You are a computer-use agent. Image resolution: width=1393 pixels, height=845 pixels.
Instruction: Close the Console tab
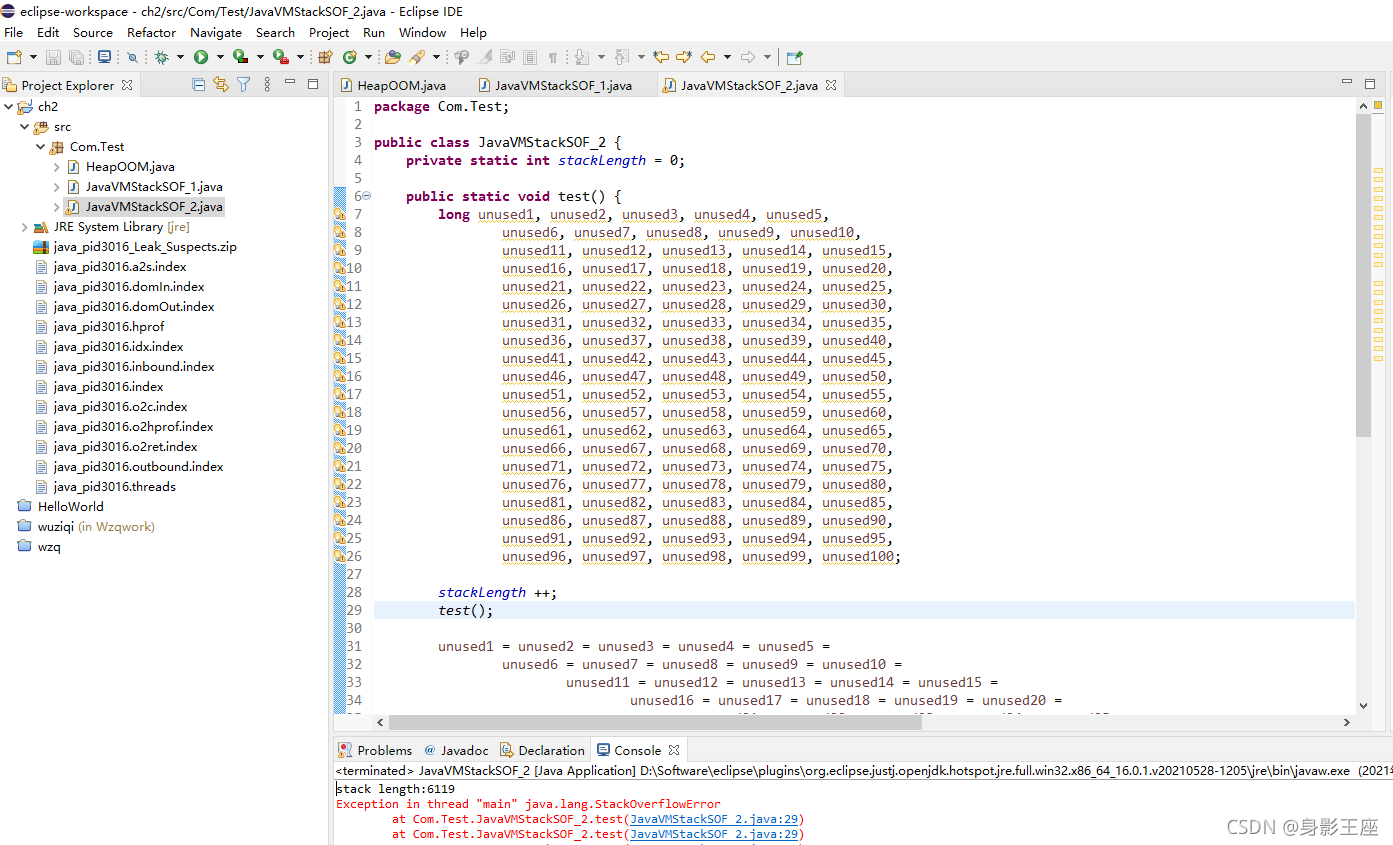674,750
